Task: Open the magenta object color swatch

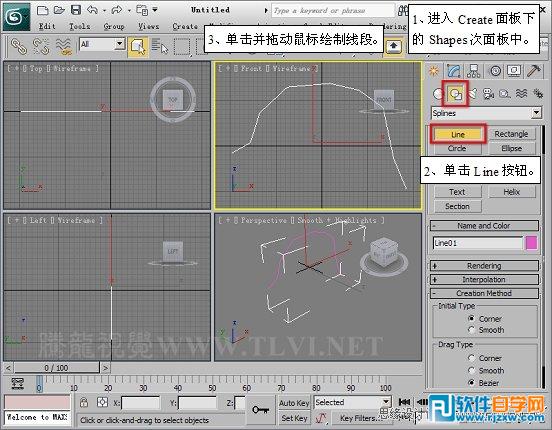Action: [531, 243]
